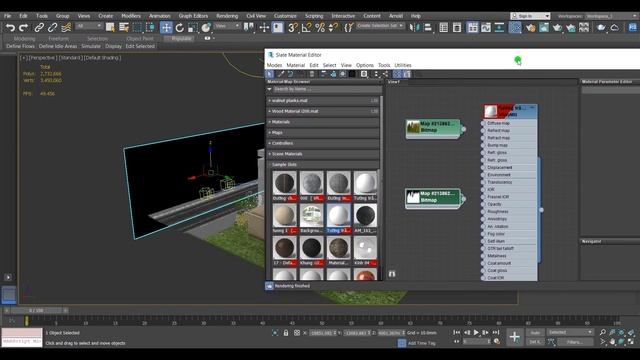
Task: Open the selection filter All dropdown
Action: pyautogui.click(x=89, y=26)
